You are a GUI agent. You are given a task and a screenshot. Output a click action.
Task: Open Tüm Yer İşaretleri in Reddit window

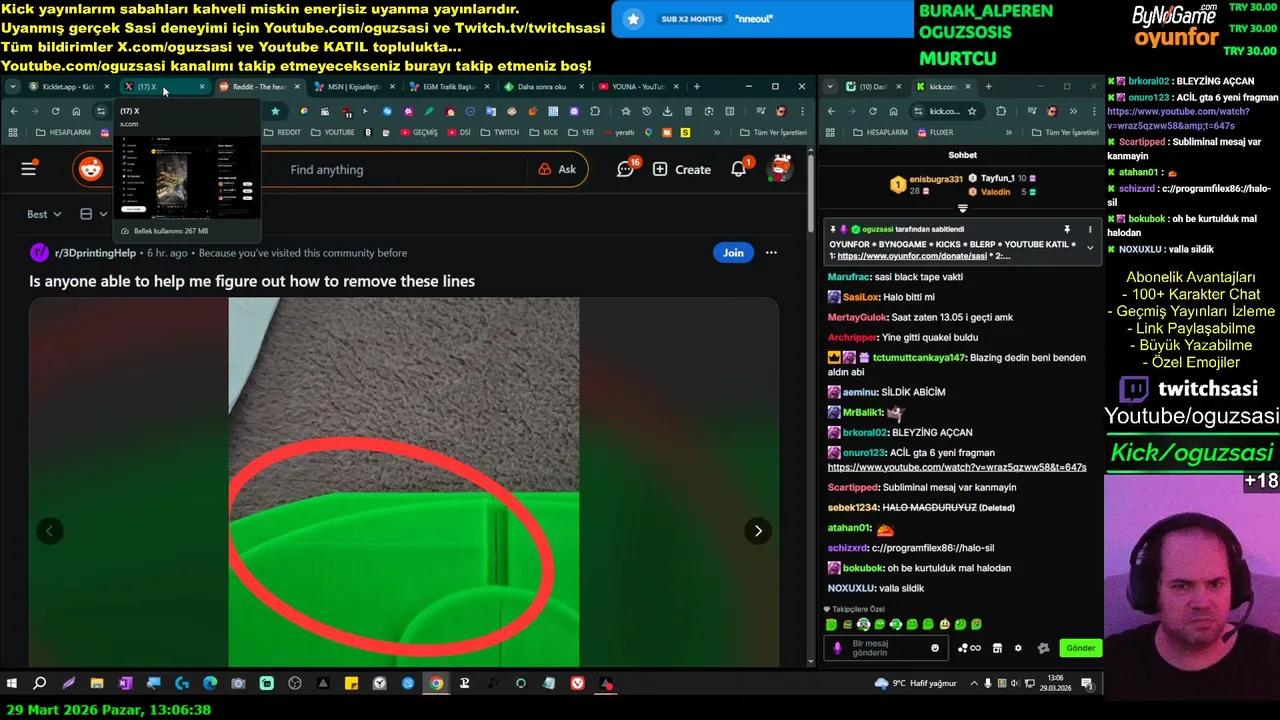[x=771, y=132]
